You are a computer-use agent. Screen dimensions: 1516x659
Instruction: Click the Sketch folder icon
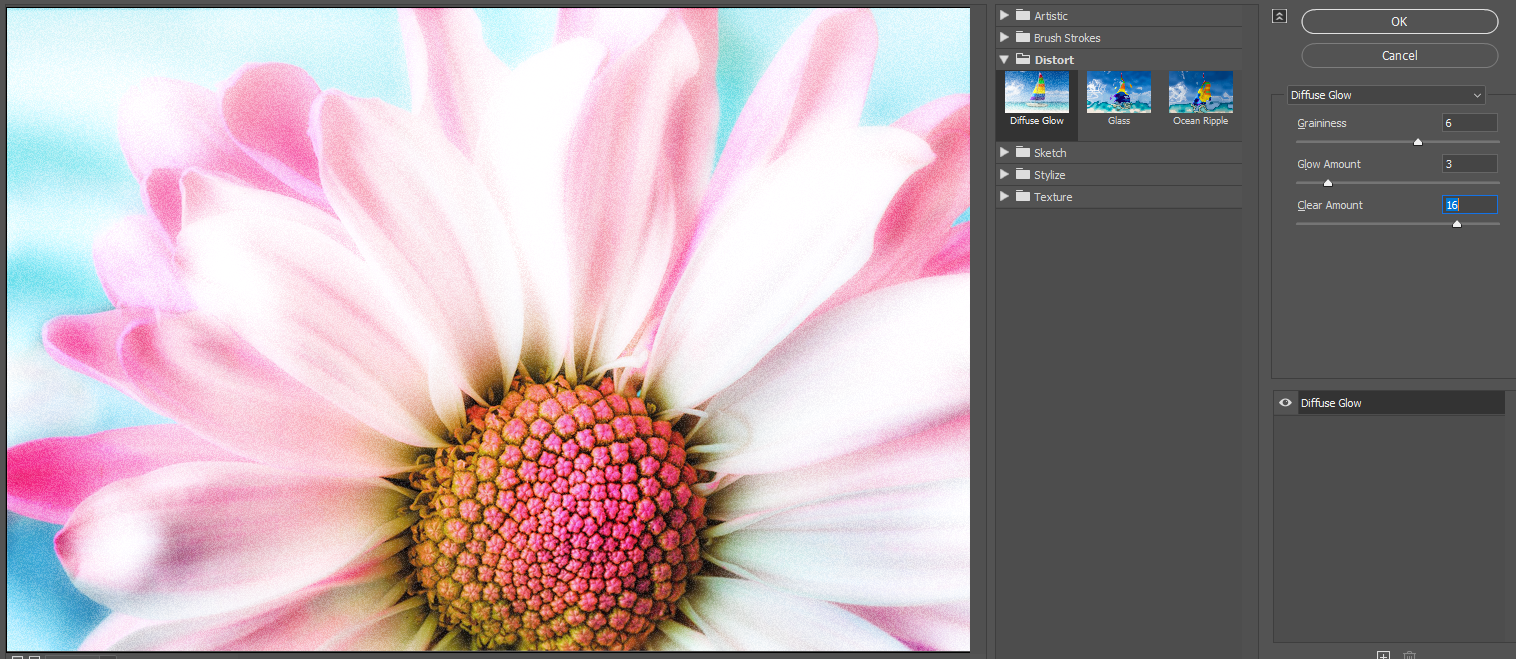pos(1022,153)
